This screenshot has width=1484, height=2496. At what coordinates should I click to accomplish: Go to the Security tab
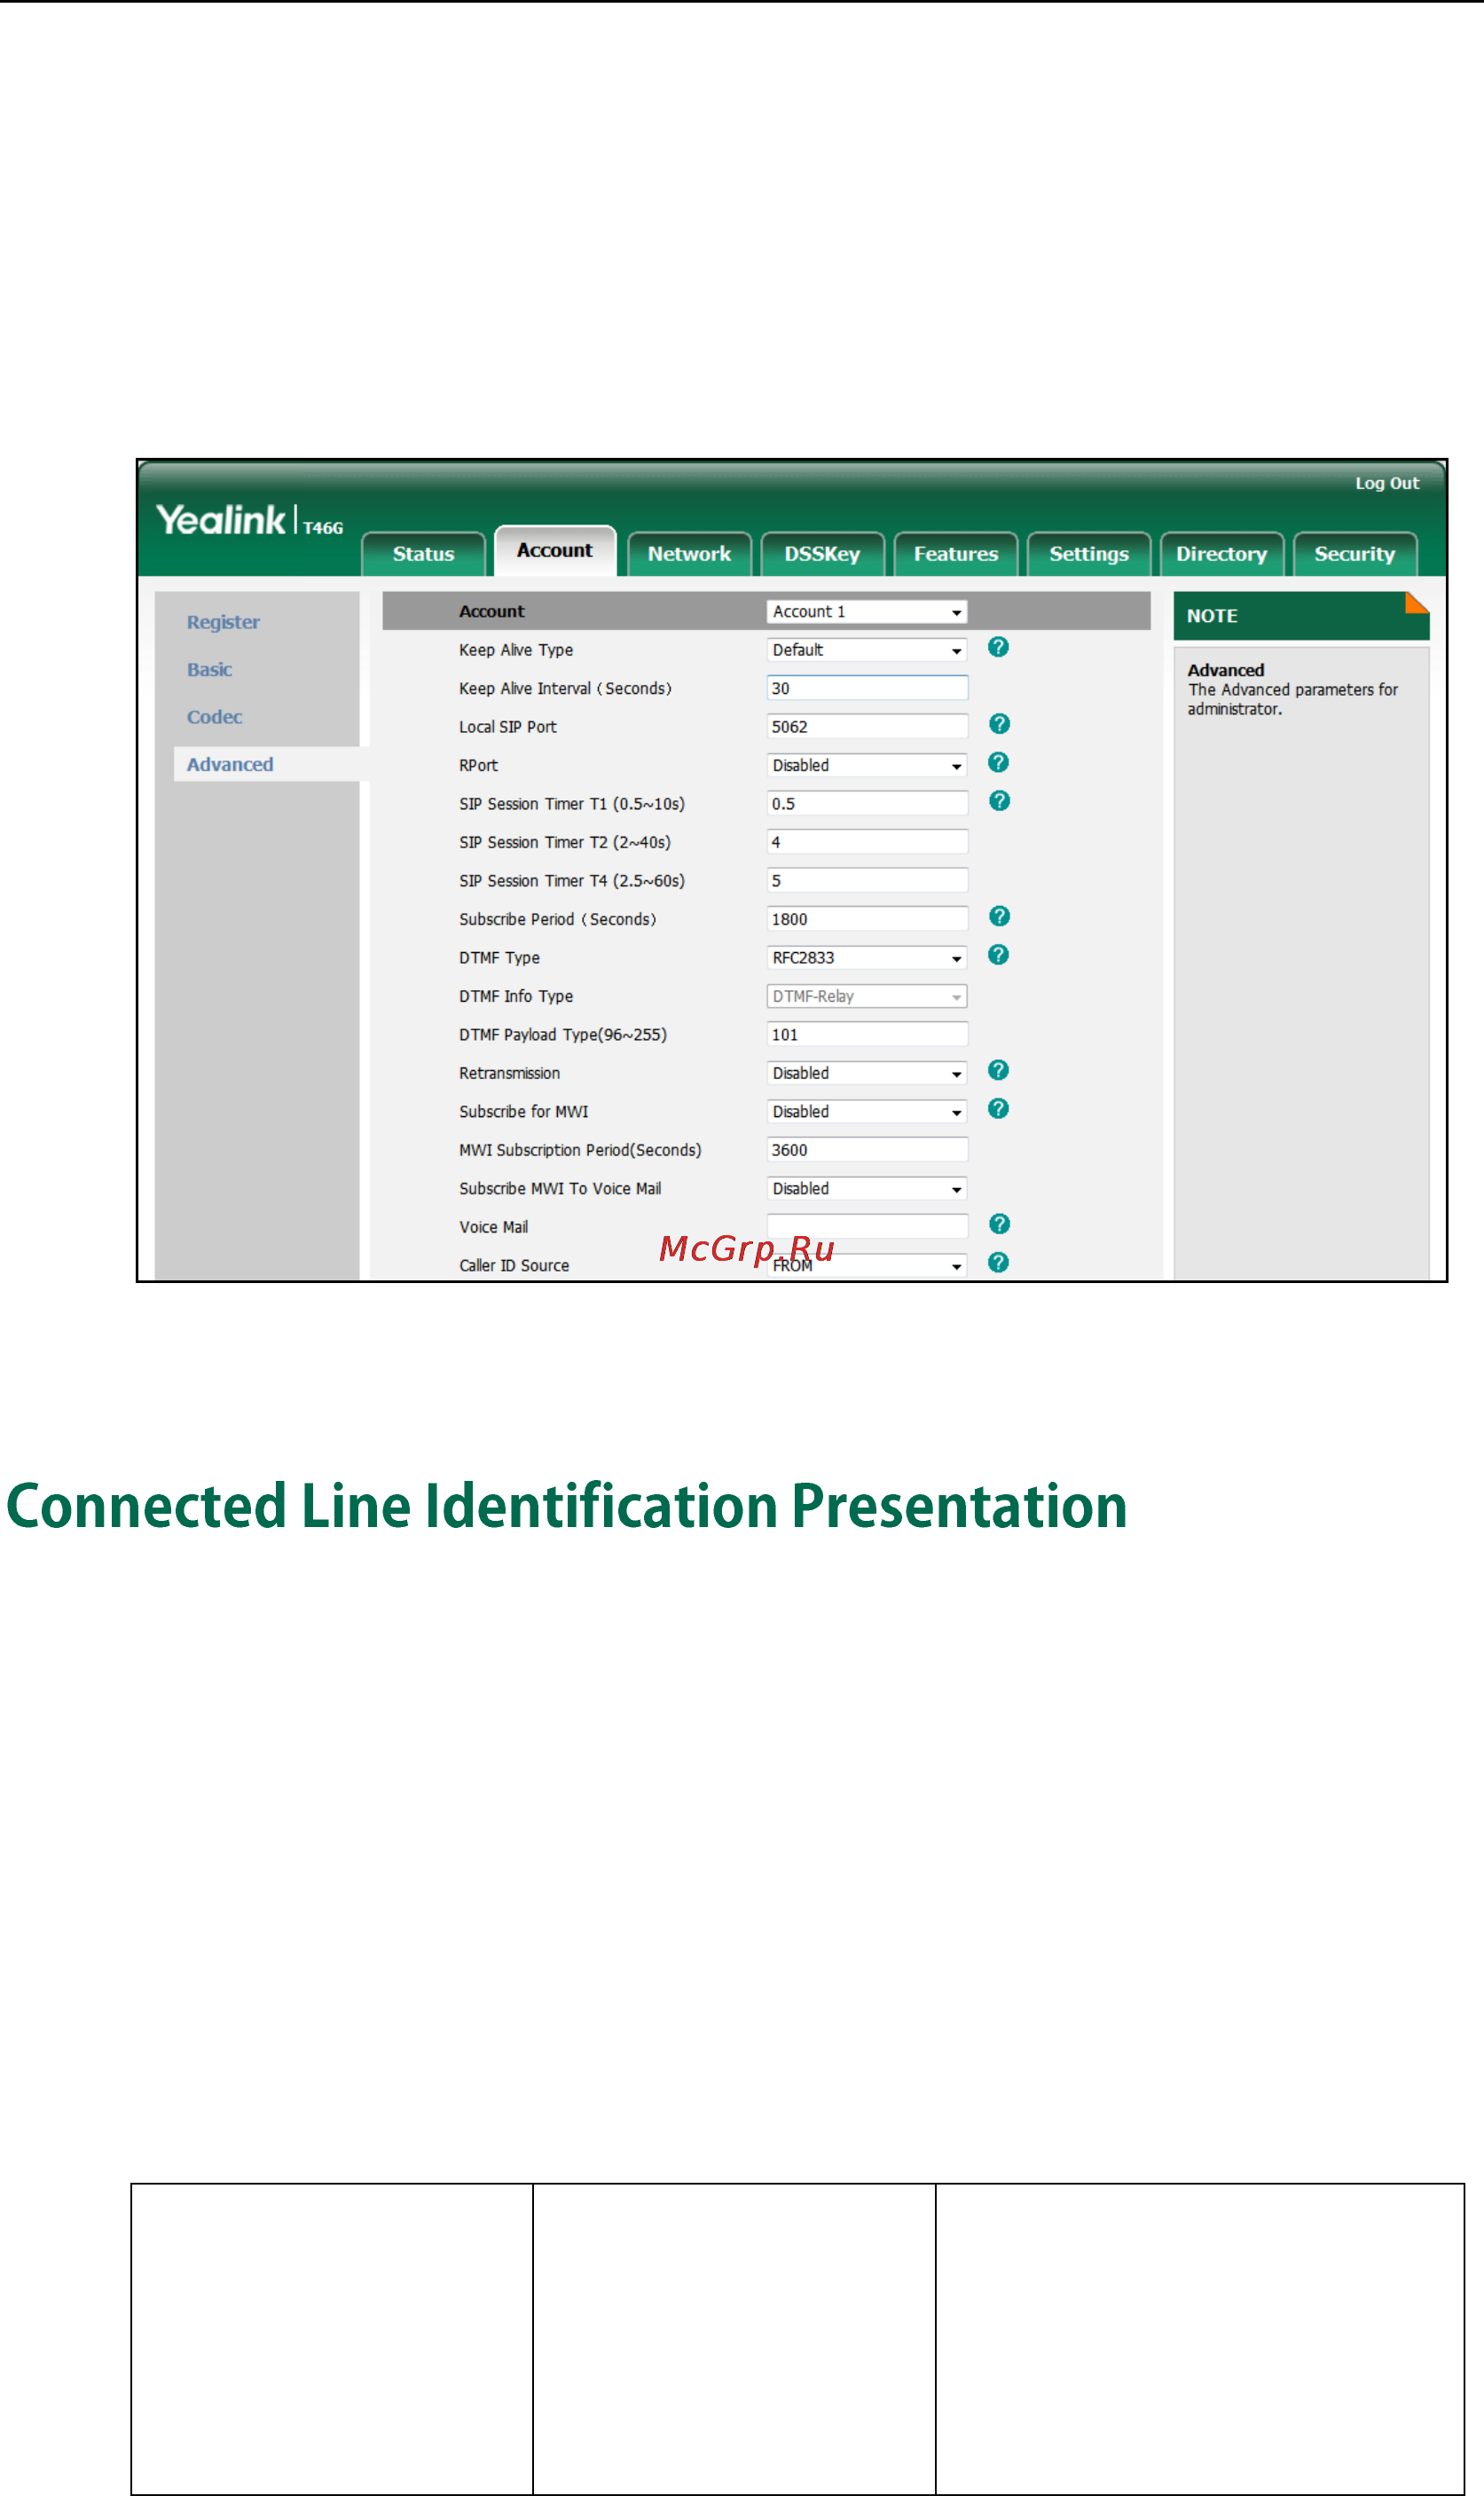tap(1355, 554)
